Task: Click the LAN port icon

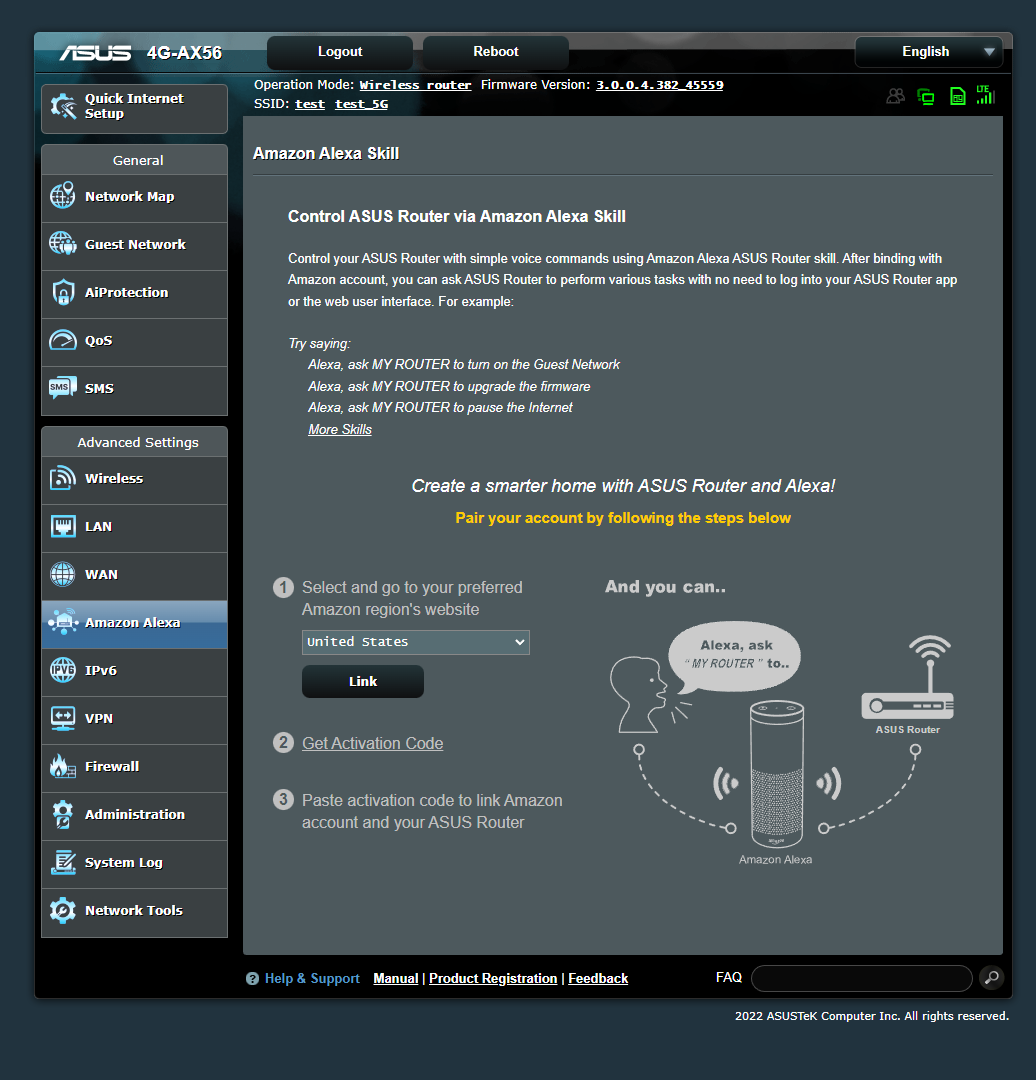Action: (x=63, y=526)
